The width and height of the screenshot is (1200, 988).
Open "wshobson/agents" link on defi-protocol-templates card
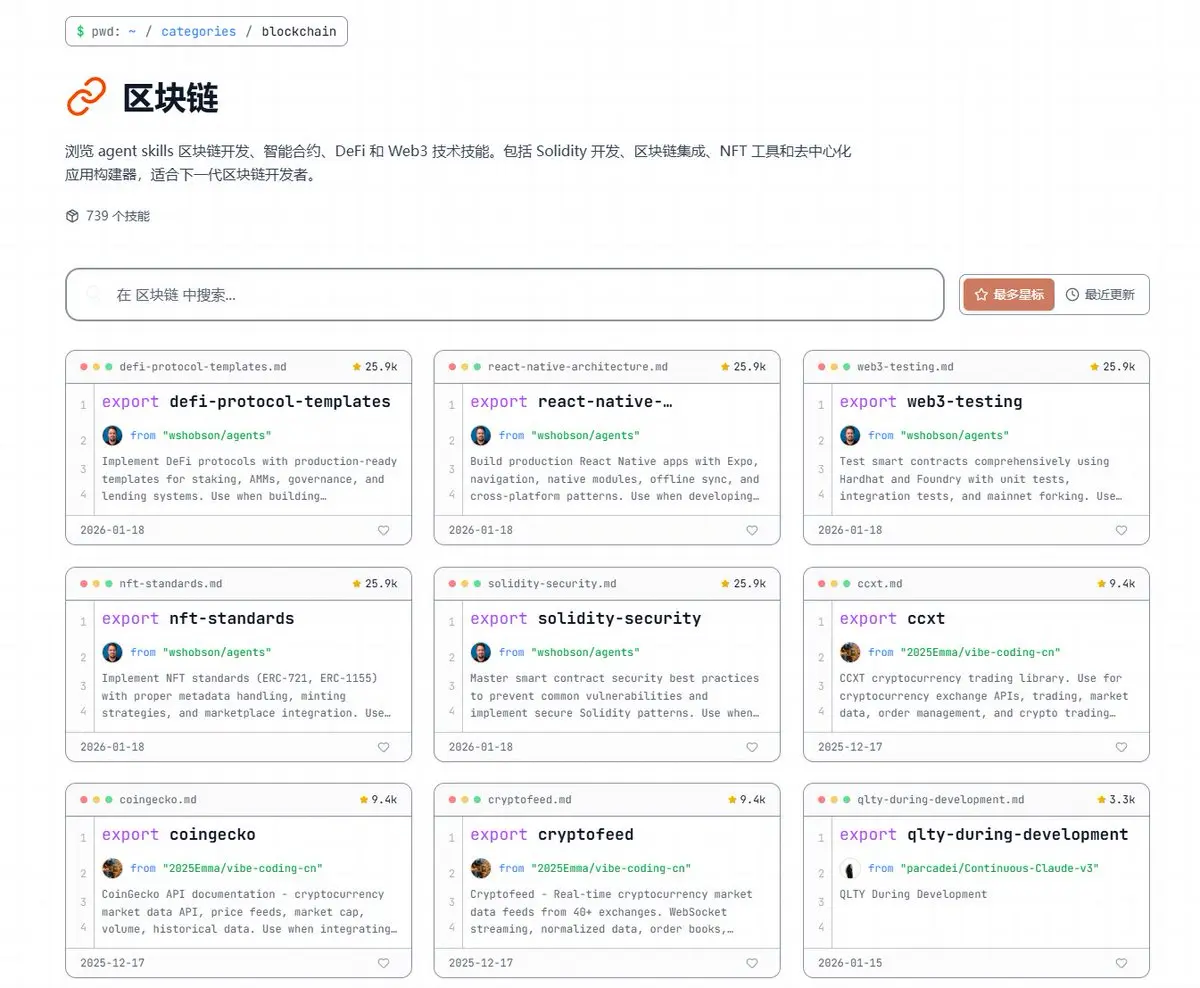point(217,435)
